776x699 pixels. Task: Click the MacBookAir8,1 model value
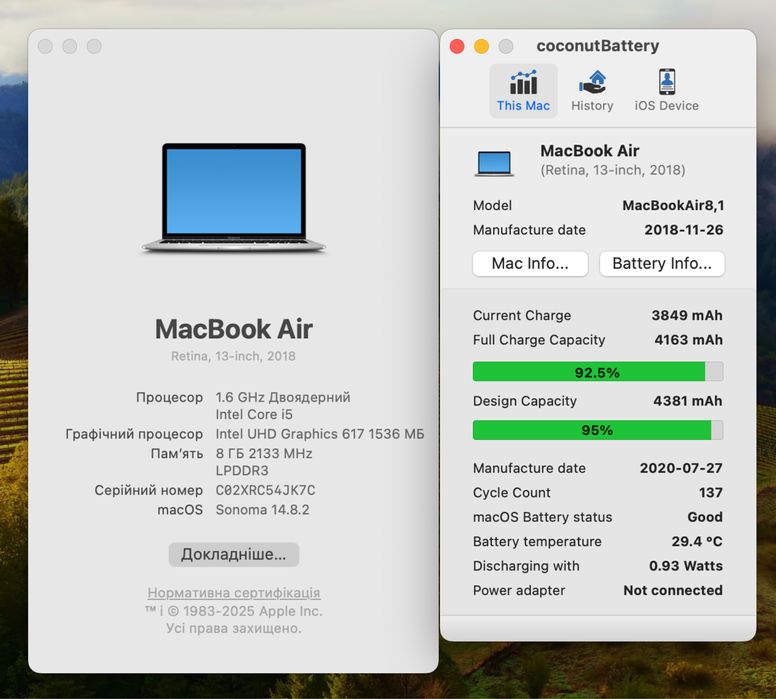click(673, 205)
